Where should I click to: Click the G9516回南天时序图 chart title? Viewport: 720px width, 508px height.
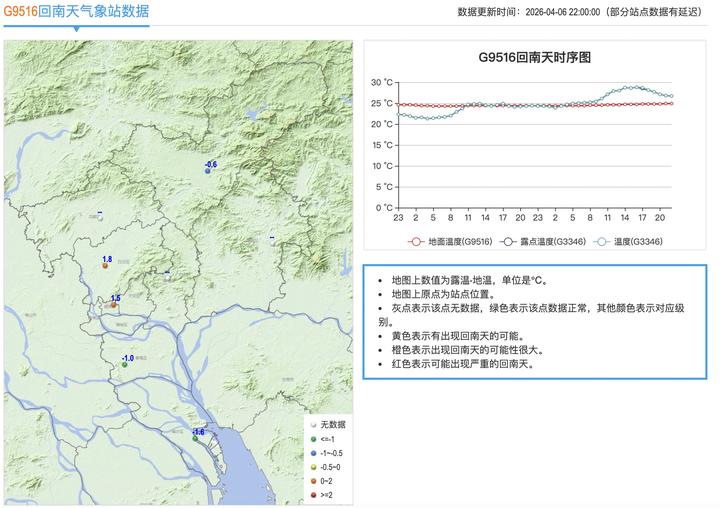coord(534,57)
